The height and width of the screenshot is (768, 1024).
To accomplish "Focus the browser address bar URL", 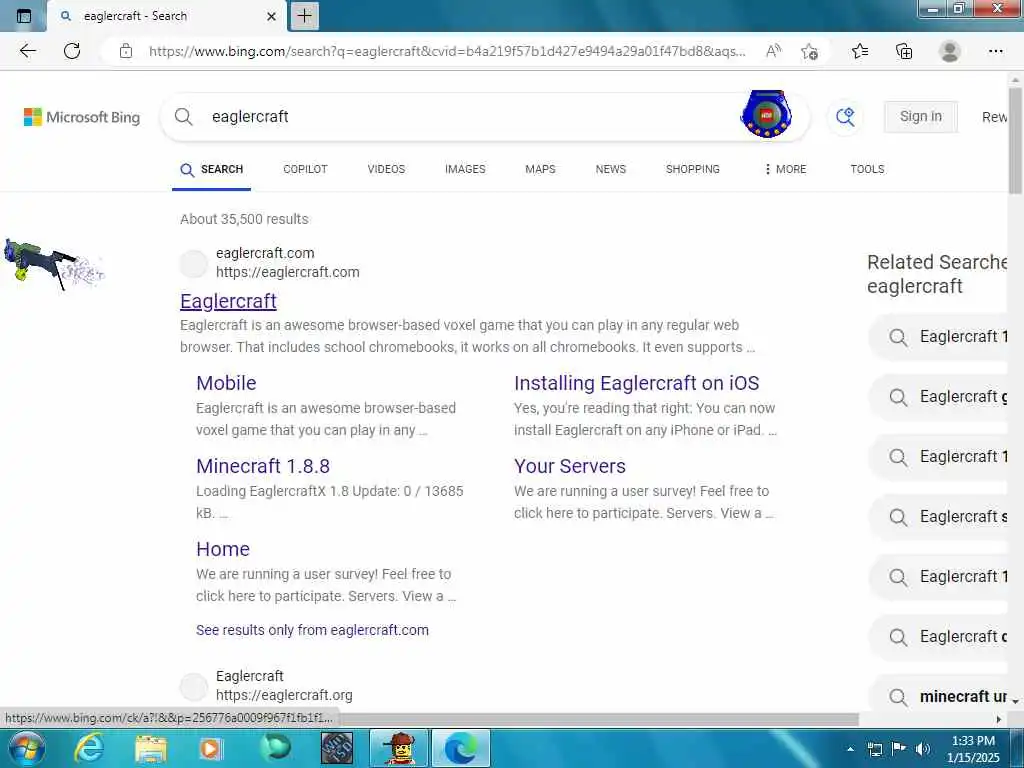I will click(x=447, y=51).
